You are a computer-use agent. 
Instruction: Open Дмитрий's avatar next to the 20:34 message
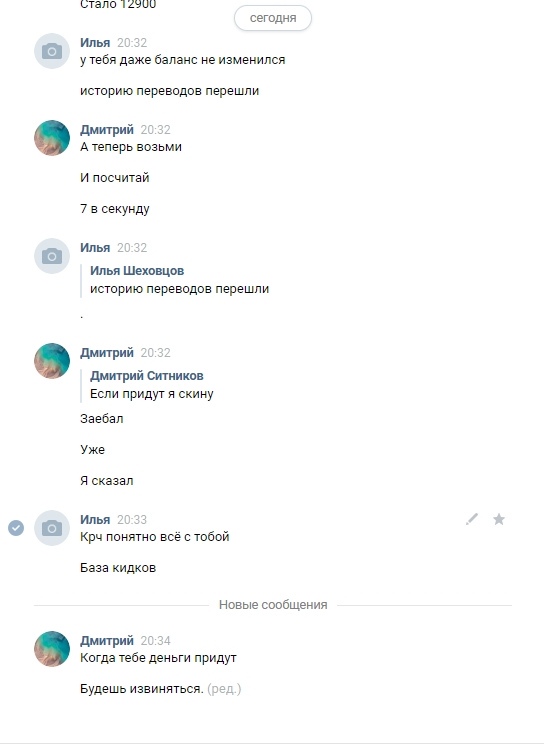[52, 649]
